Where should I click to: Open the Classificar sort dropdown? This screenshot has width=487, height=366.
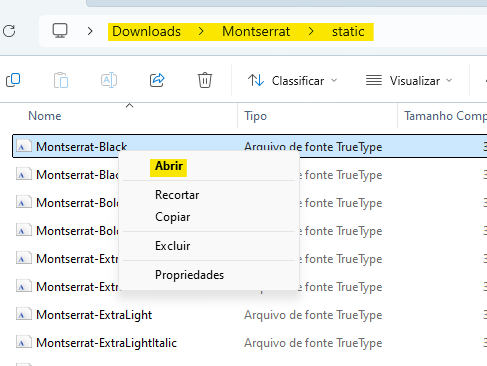[x=293, y=81]
